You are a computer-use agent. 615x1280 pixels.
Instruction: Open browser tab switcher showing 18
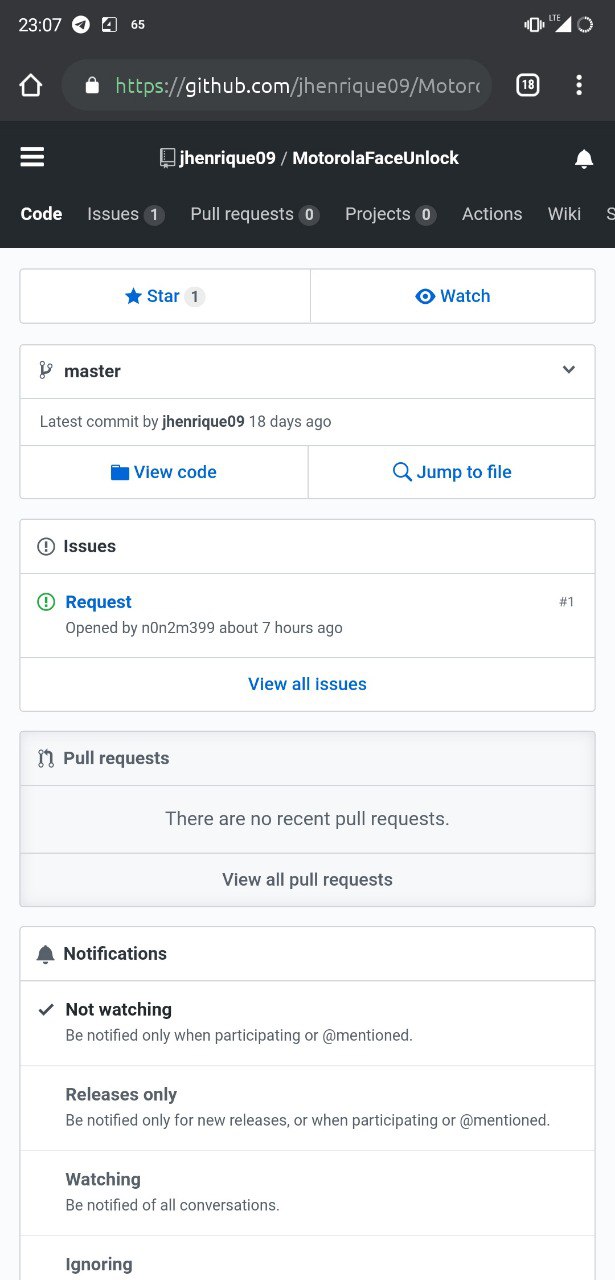[528, 86]
